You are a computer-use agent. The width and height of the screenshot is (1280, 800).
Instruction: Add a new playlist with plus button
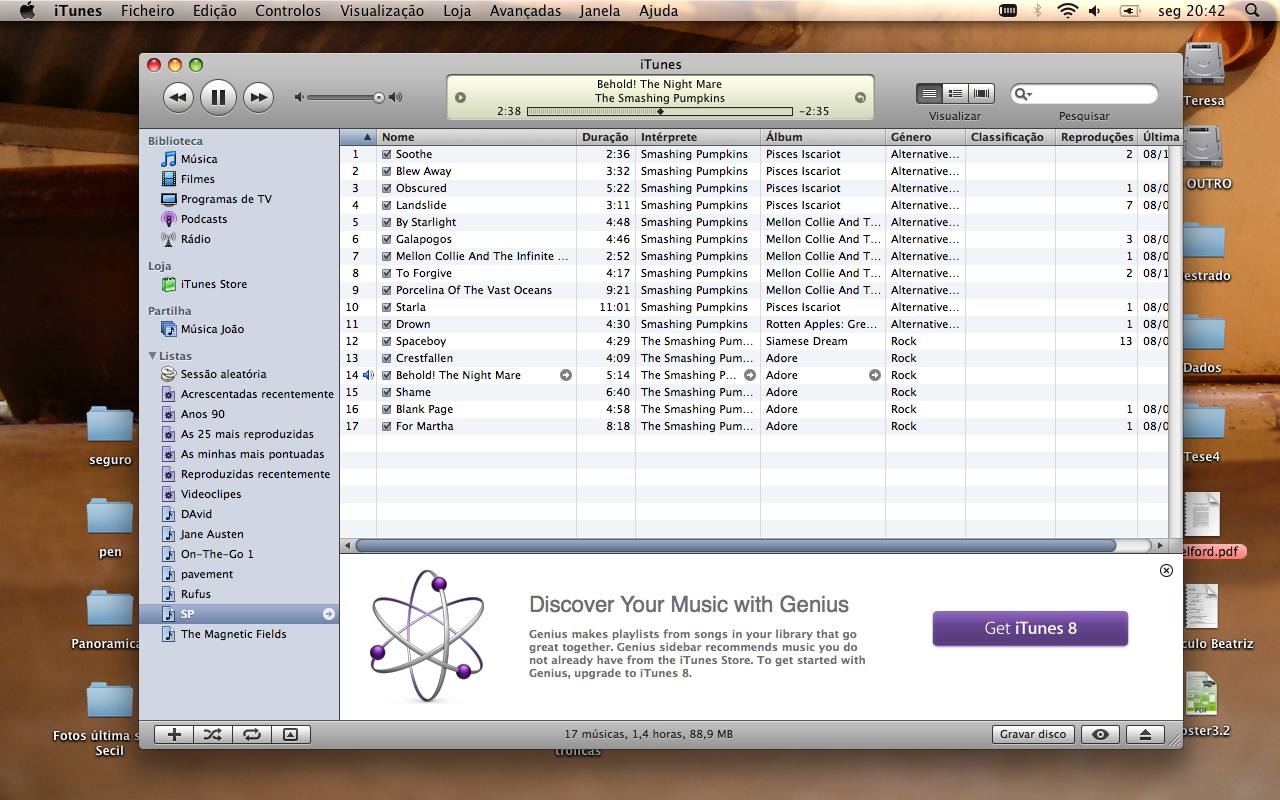174,734
